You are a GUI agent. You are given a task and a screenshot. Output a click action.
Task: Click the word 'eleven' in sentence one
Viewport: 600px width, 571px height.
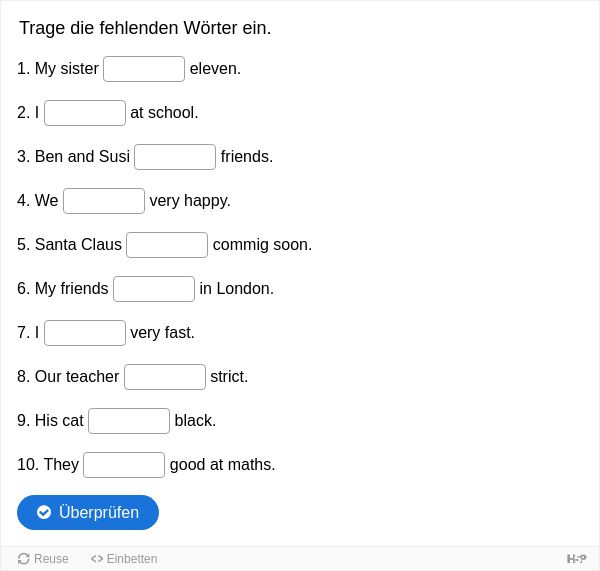point(214,69)
